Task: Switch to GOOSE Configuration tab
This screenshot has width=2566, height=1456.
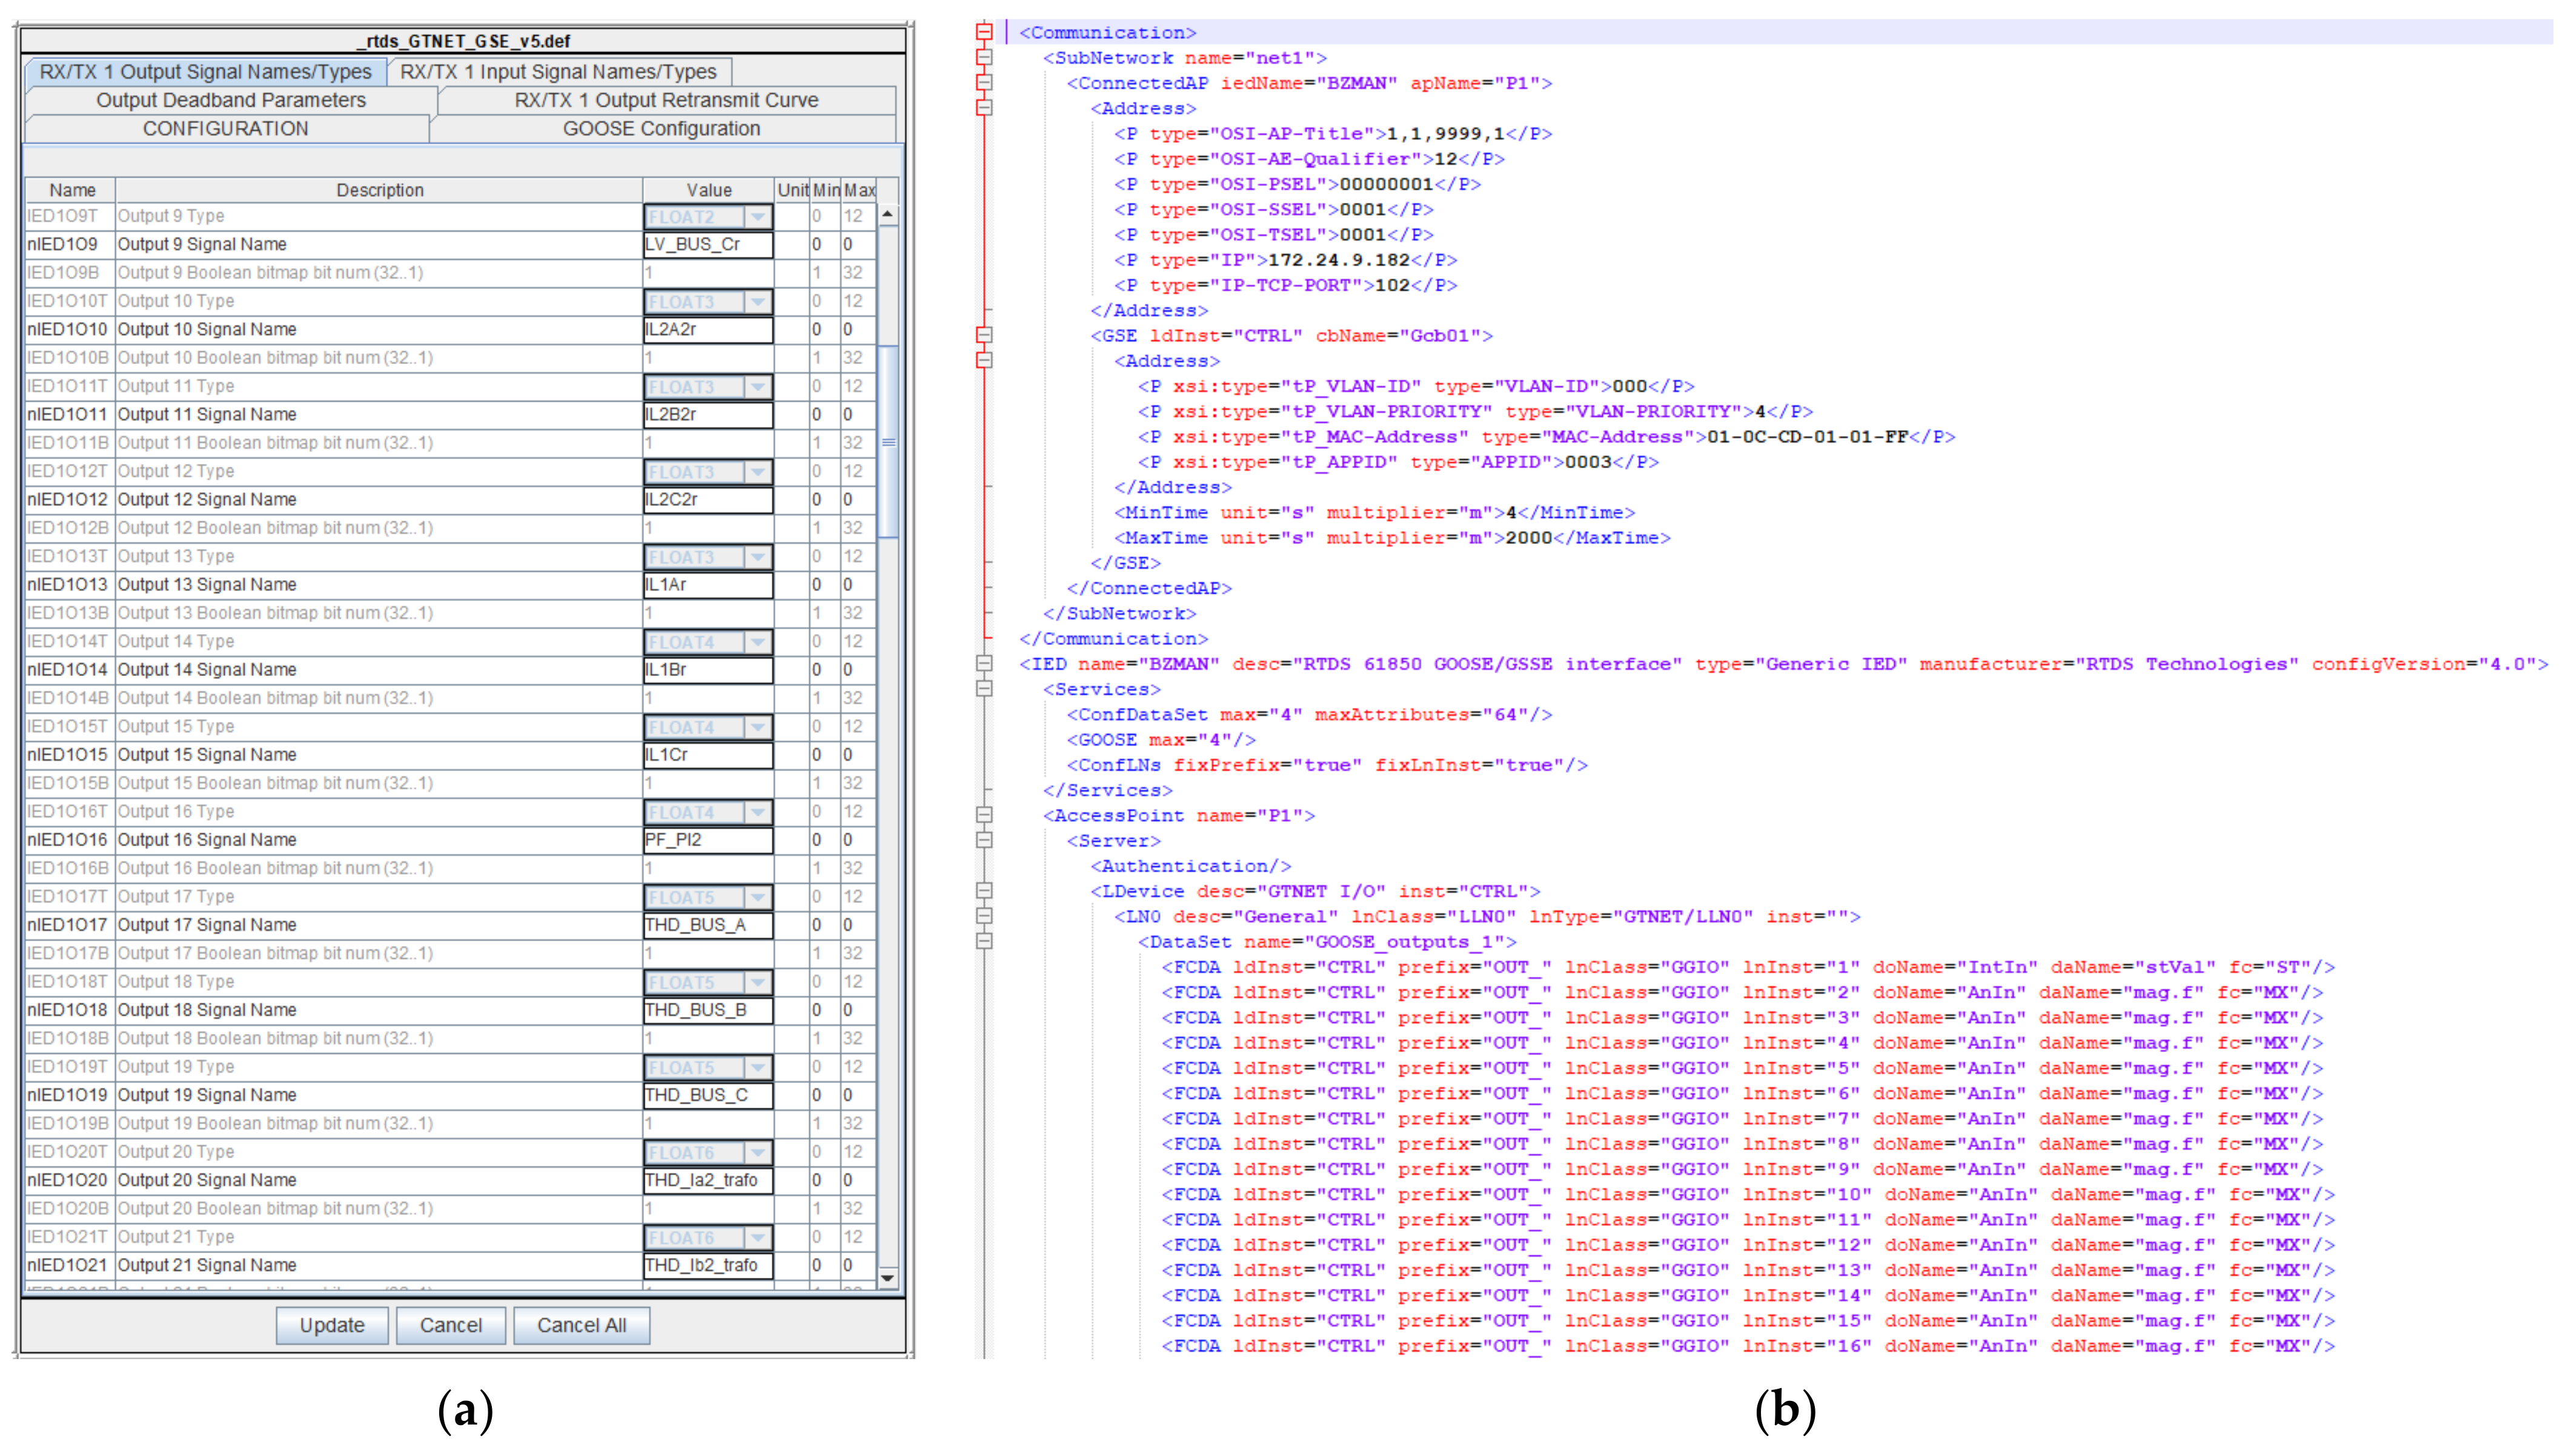Action: pyautogui.click(x=661, y=128)
